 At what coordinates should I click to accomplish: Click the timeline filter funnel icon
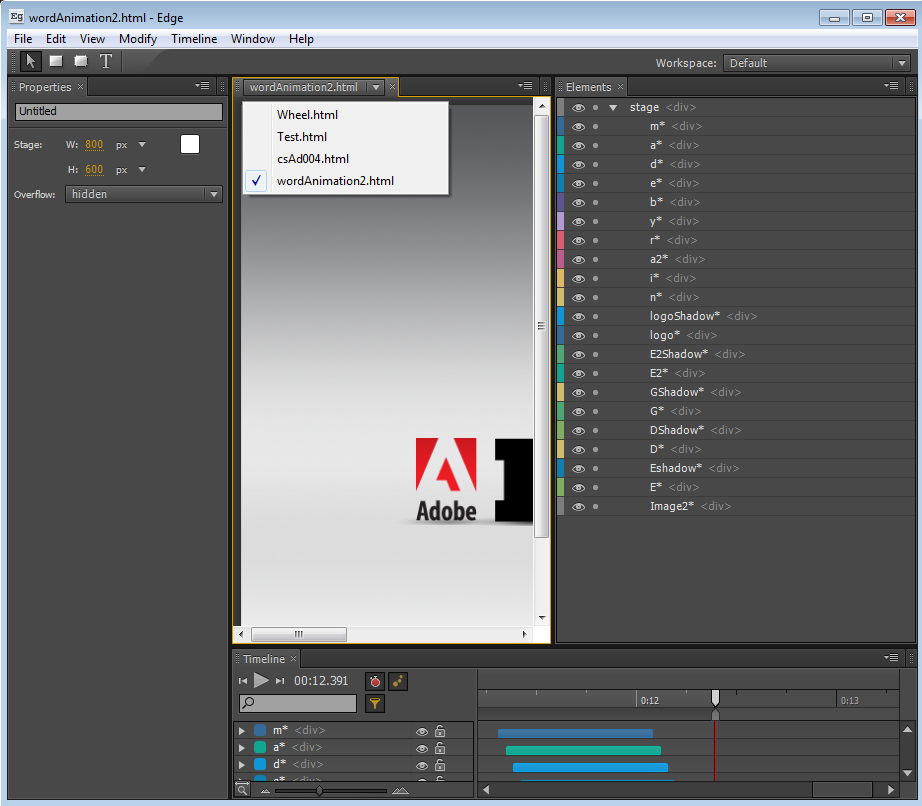(x=375, y=703)
